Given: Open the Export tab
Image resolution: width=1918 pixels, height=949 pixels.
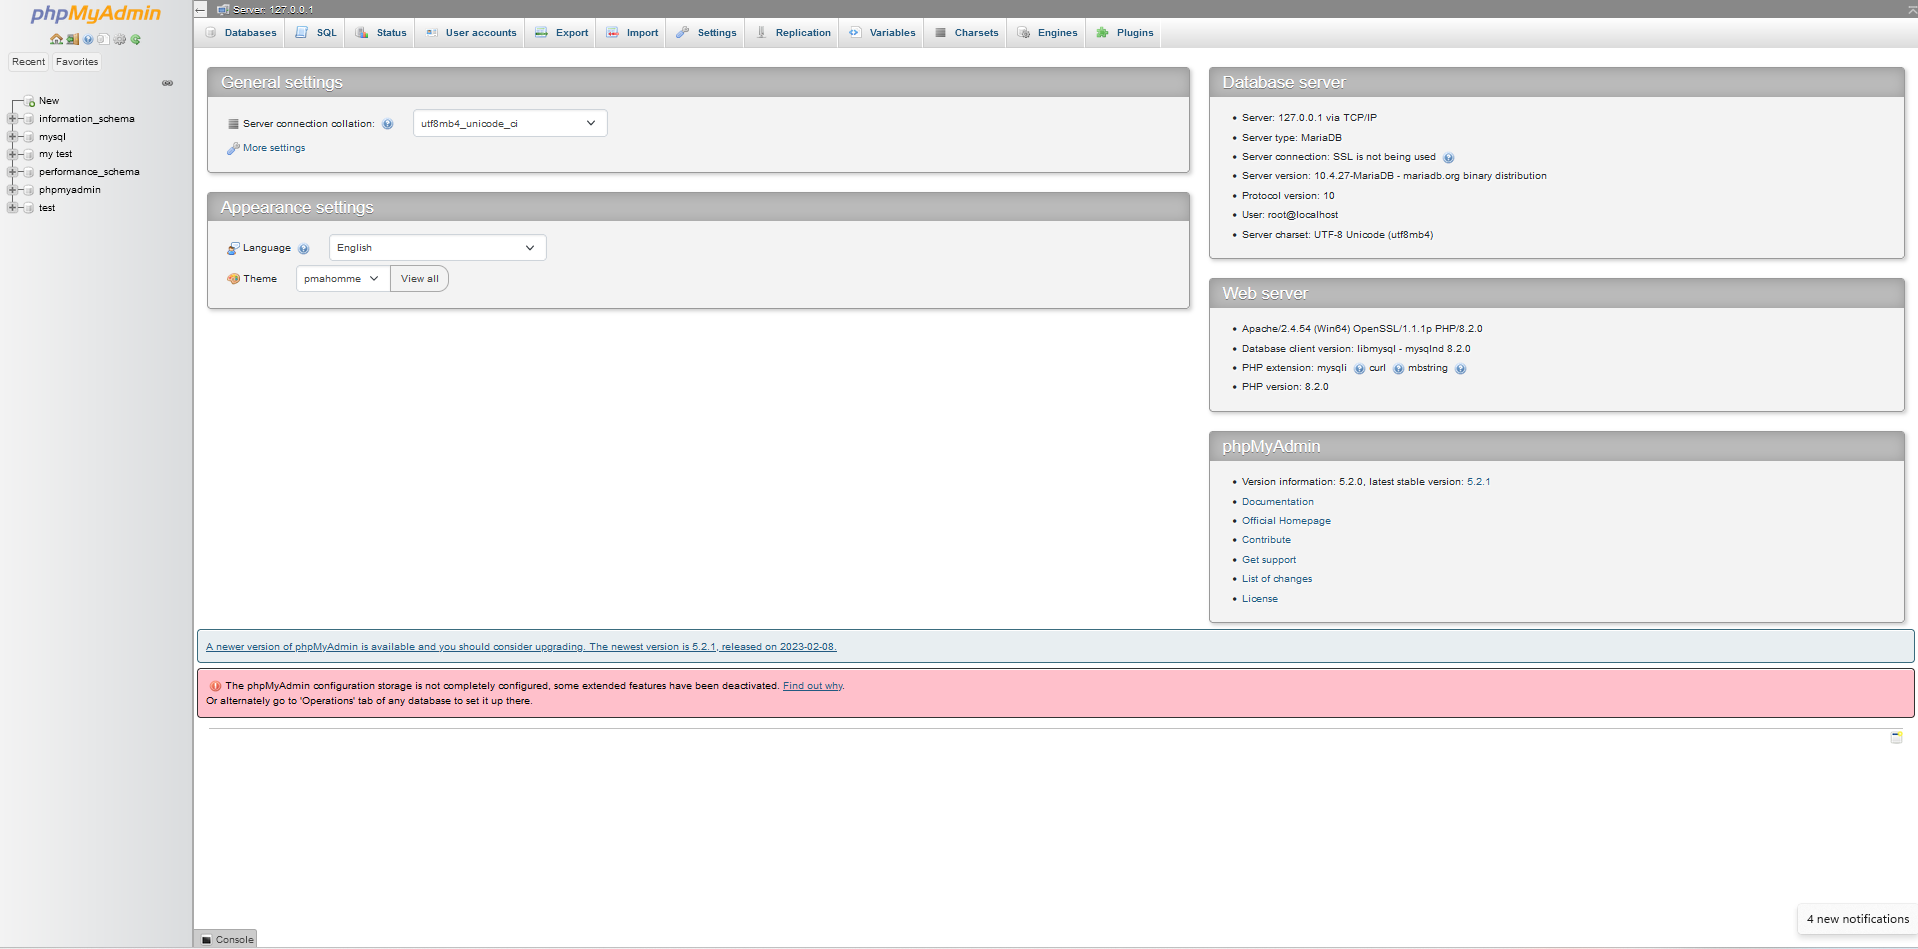Looking at the screenshot, I should click(x=562, y=33).
